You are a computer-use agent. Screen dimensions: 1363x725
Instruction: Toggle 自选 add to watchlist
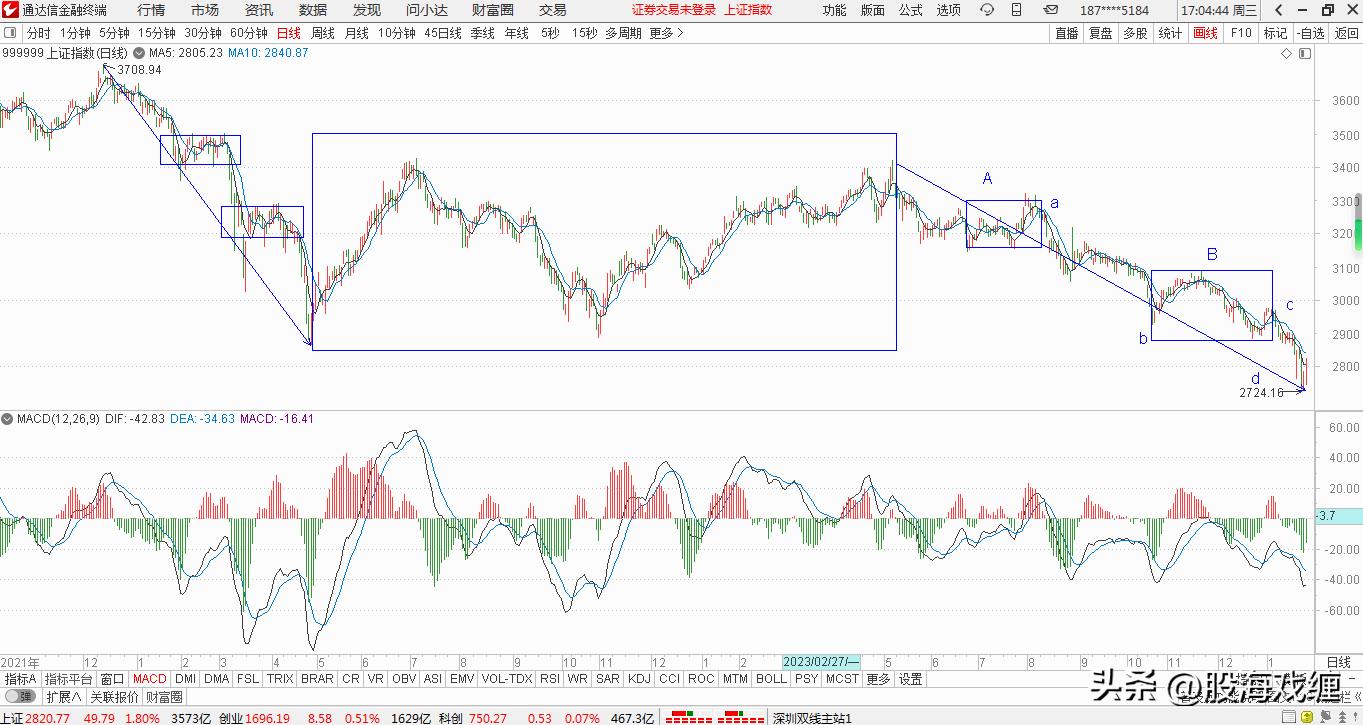click(1310, 33)
